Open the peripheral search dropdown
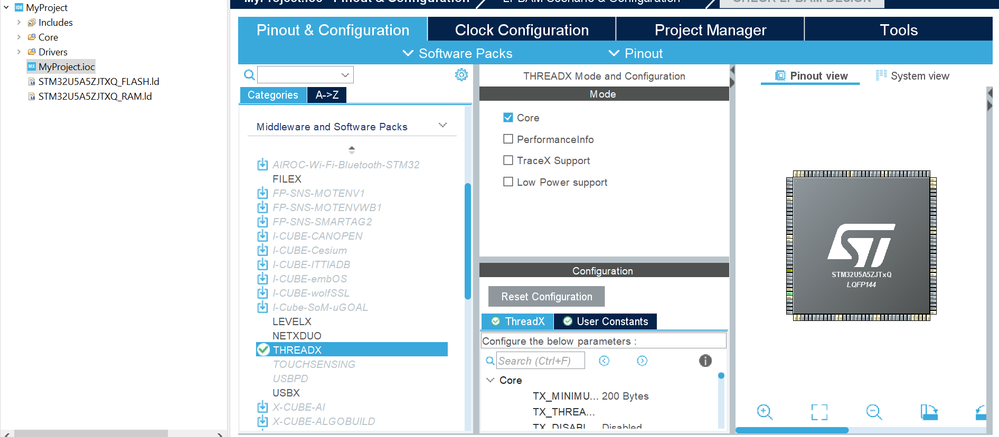 pos(345,75)
